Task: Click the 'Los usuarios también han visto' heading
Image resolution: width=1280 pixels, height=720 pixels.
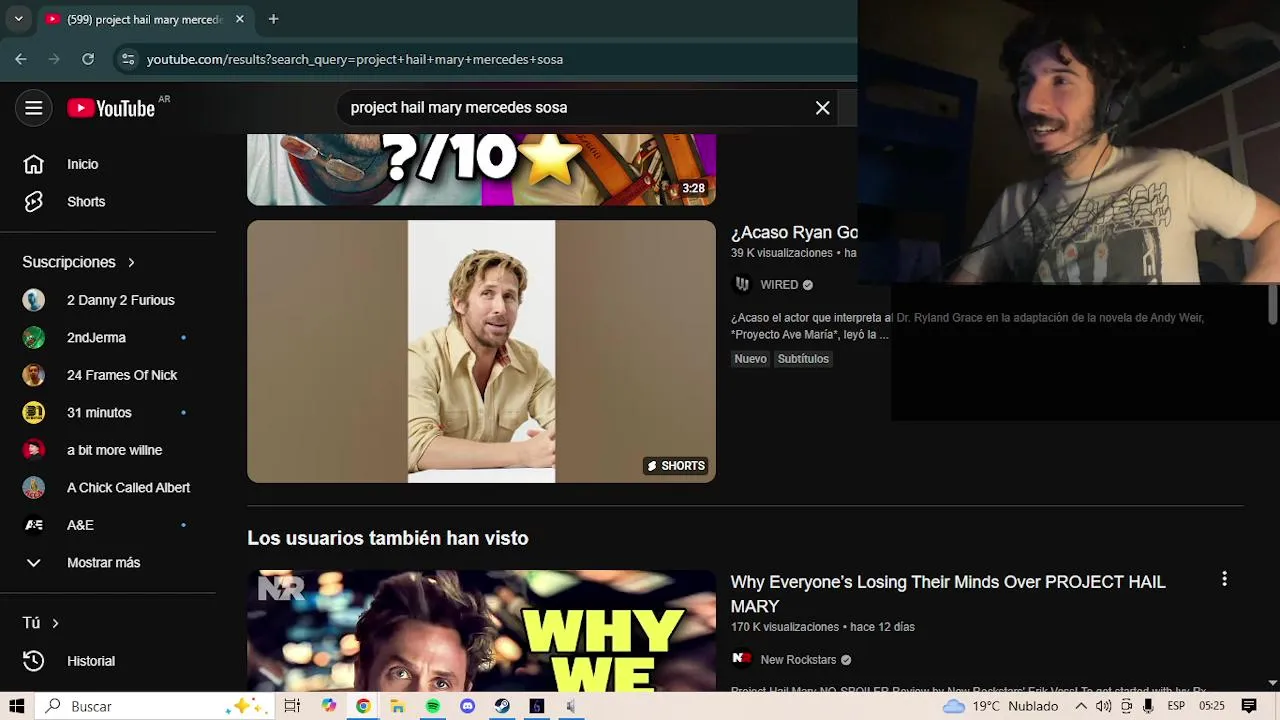Action: click(388, 538)
